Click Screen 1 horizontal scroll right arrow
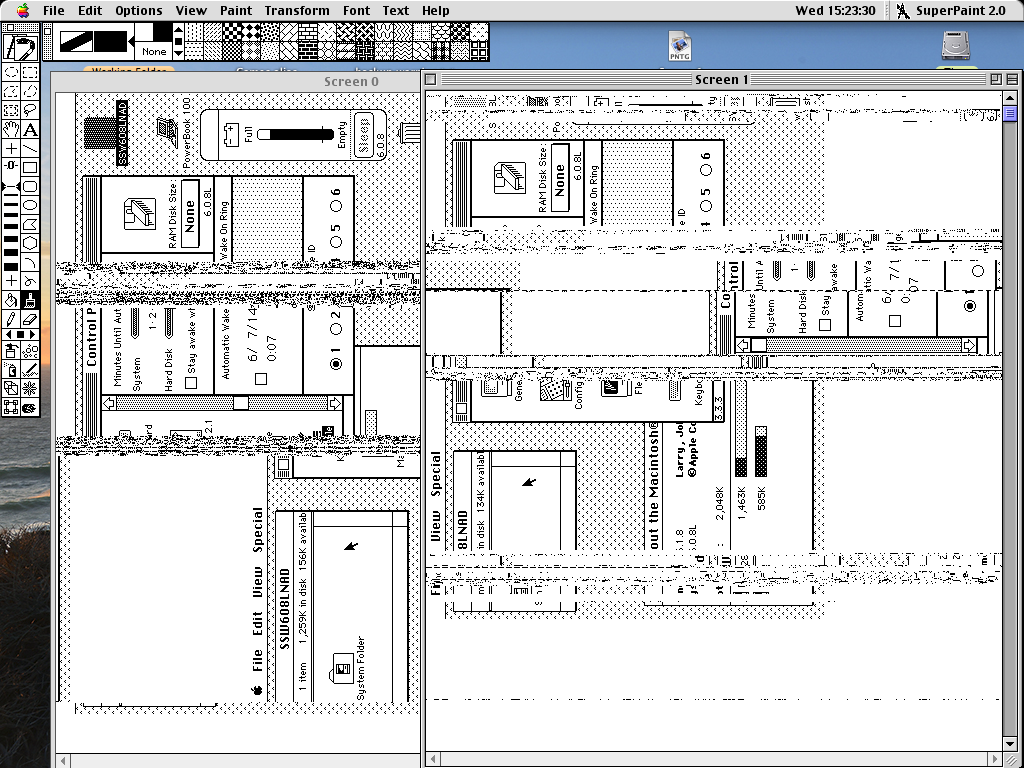The width and height of the screenshot is (1024, 768). coord(995,760)
